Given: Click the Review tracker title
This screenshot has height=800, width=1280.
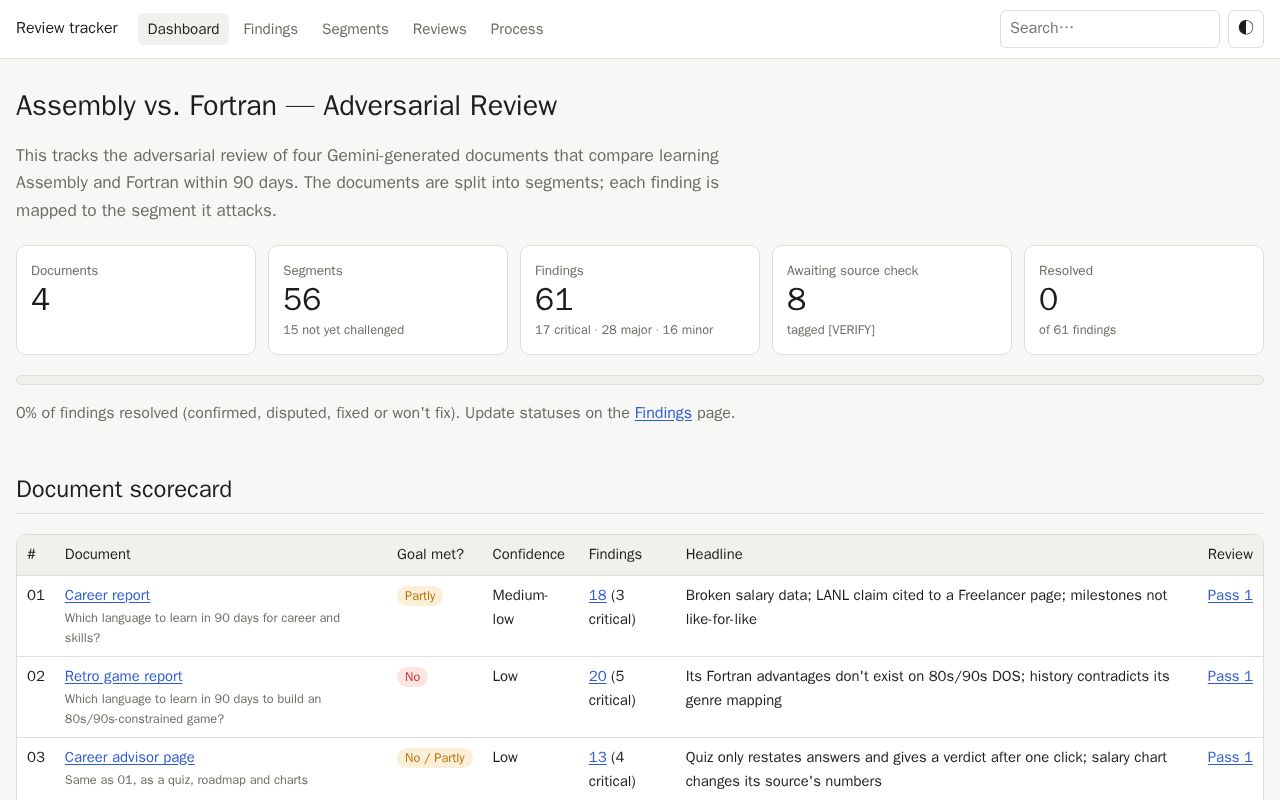Looking at the screenshot, I should pos(67,28).
